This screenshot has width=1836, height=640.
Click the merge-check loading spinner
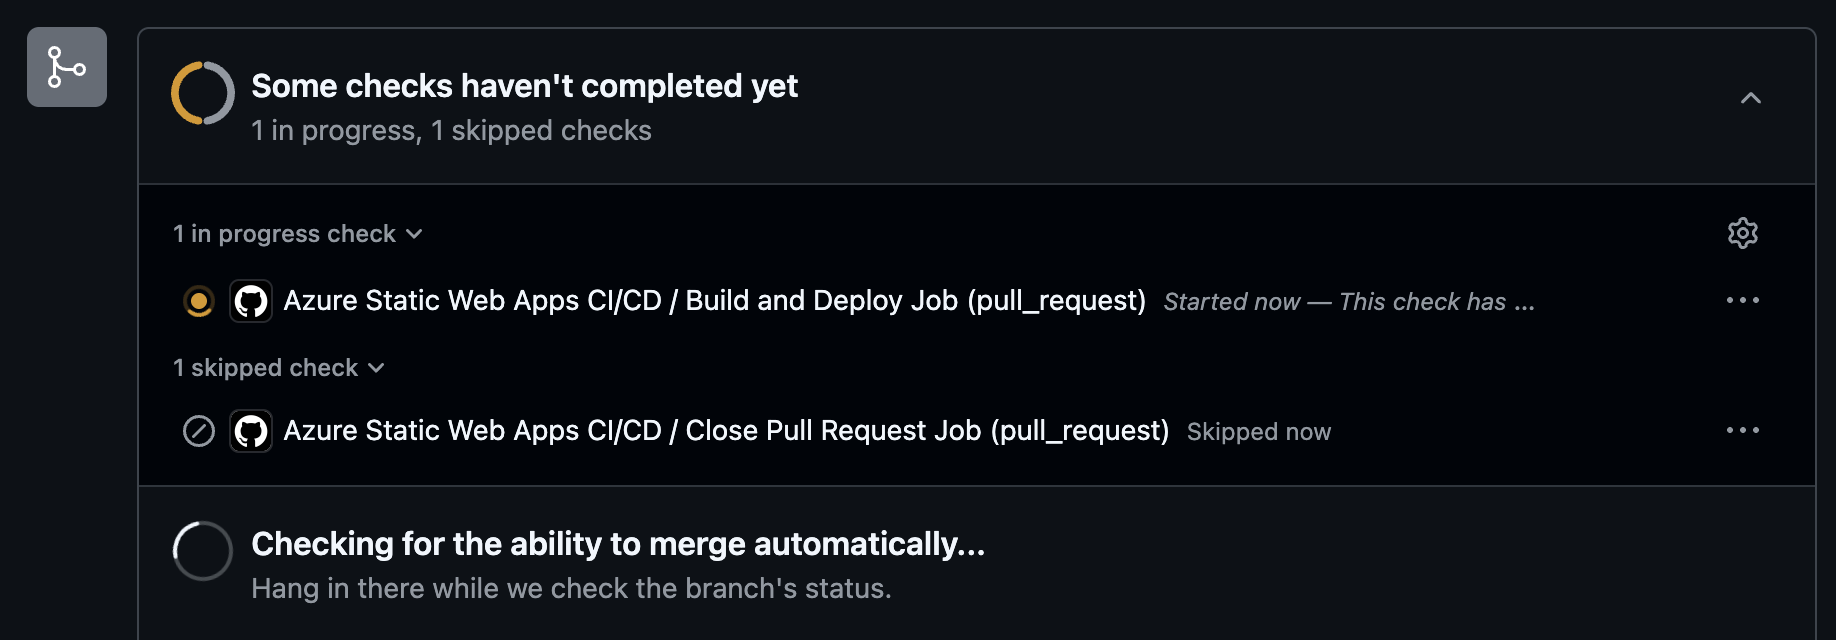pyautogui.click(x=203, y=551)
